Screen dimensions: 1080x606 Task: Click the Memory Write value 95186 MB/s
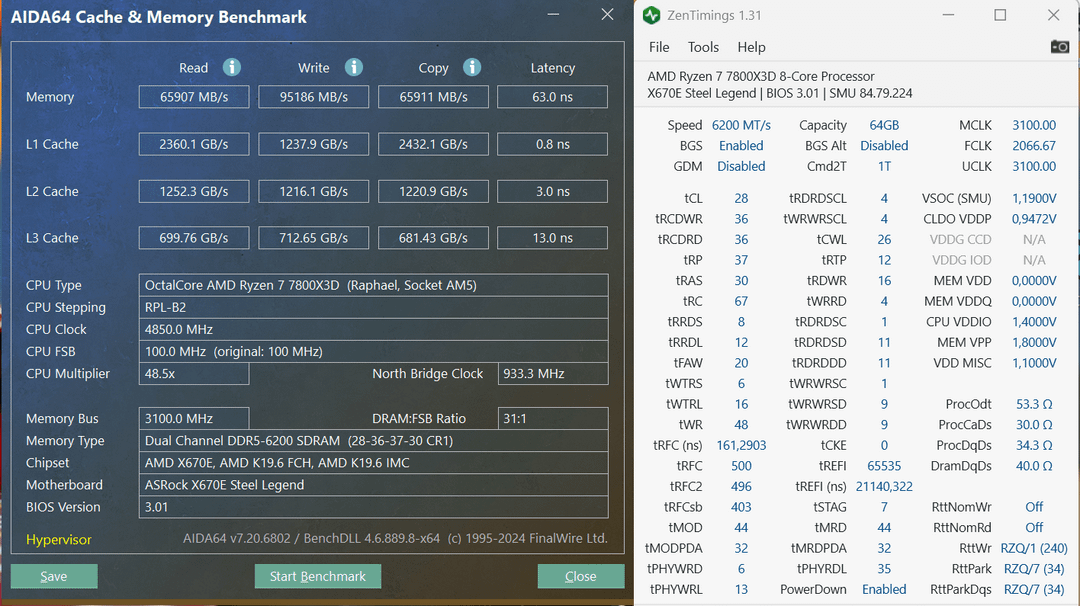313,97
